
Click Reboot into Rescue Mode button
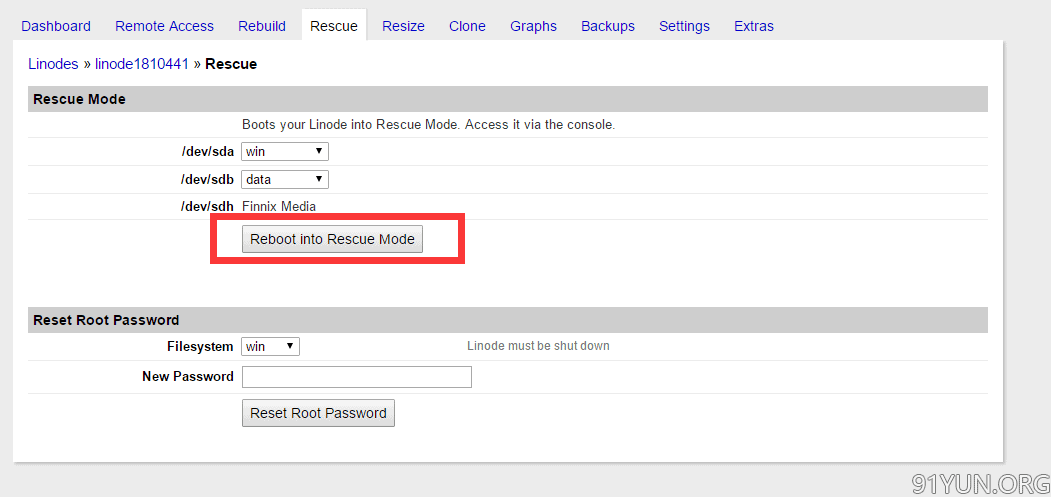[332, 239]
